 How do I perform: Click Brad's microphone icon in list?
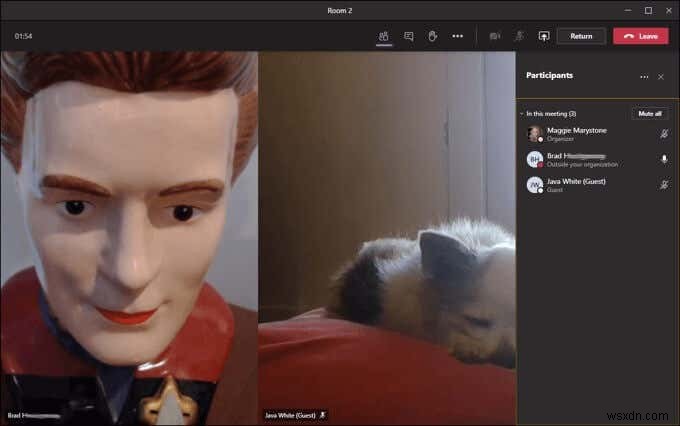664,159
